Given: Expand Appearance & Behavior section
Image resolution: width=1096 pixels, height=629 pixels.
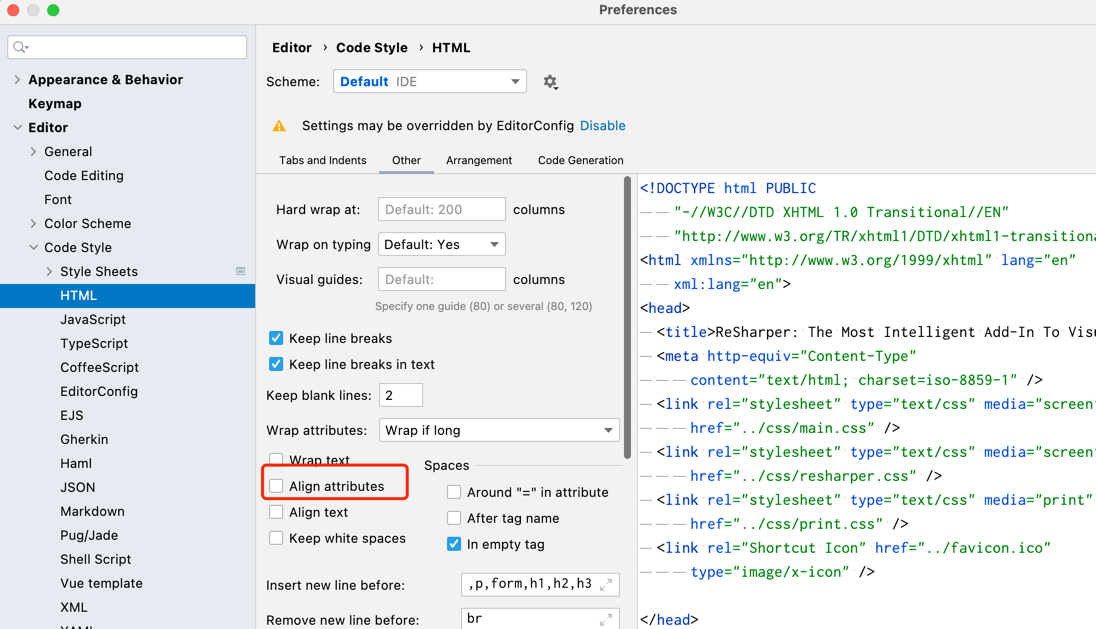Looking at the screenshot, I should tap(17, 80).
